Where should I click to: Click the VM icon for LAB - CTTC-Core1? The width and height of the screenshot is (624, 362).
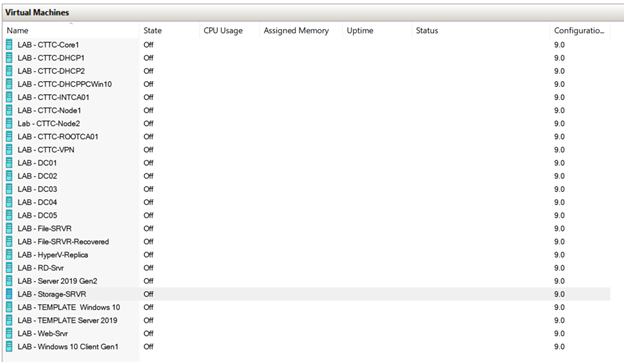(x=9, y=45)
